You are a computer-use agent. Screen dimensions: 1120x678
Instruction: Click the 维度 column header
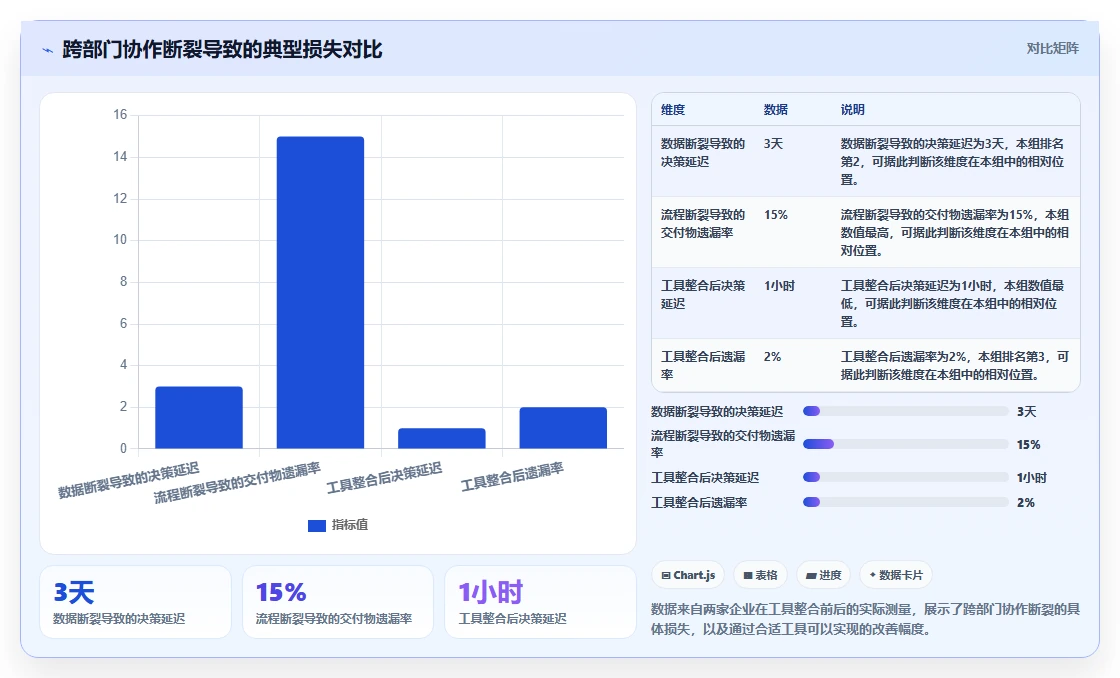(673, 109)
